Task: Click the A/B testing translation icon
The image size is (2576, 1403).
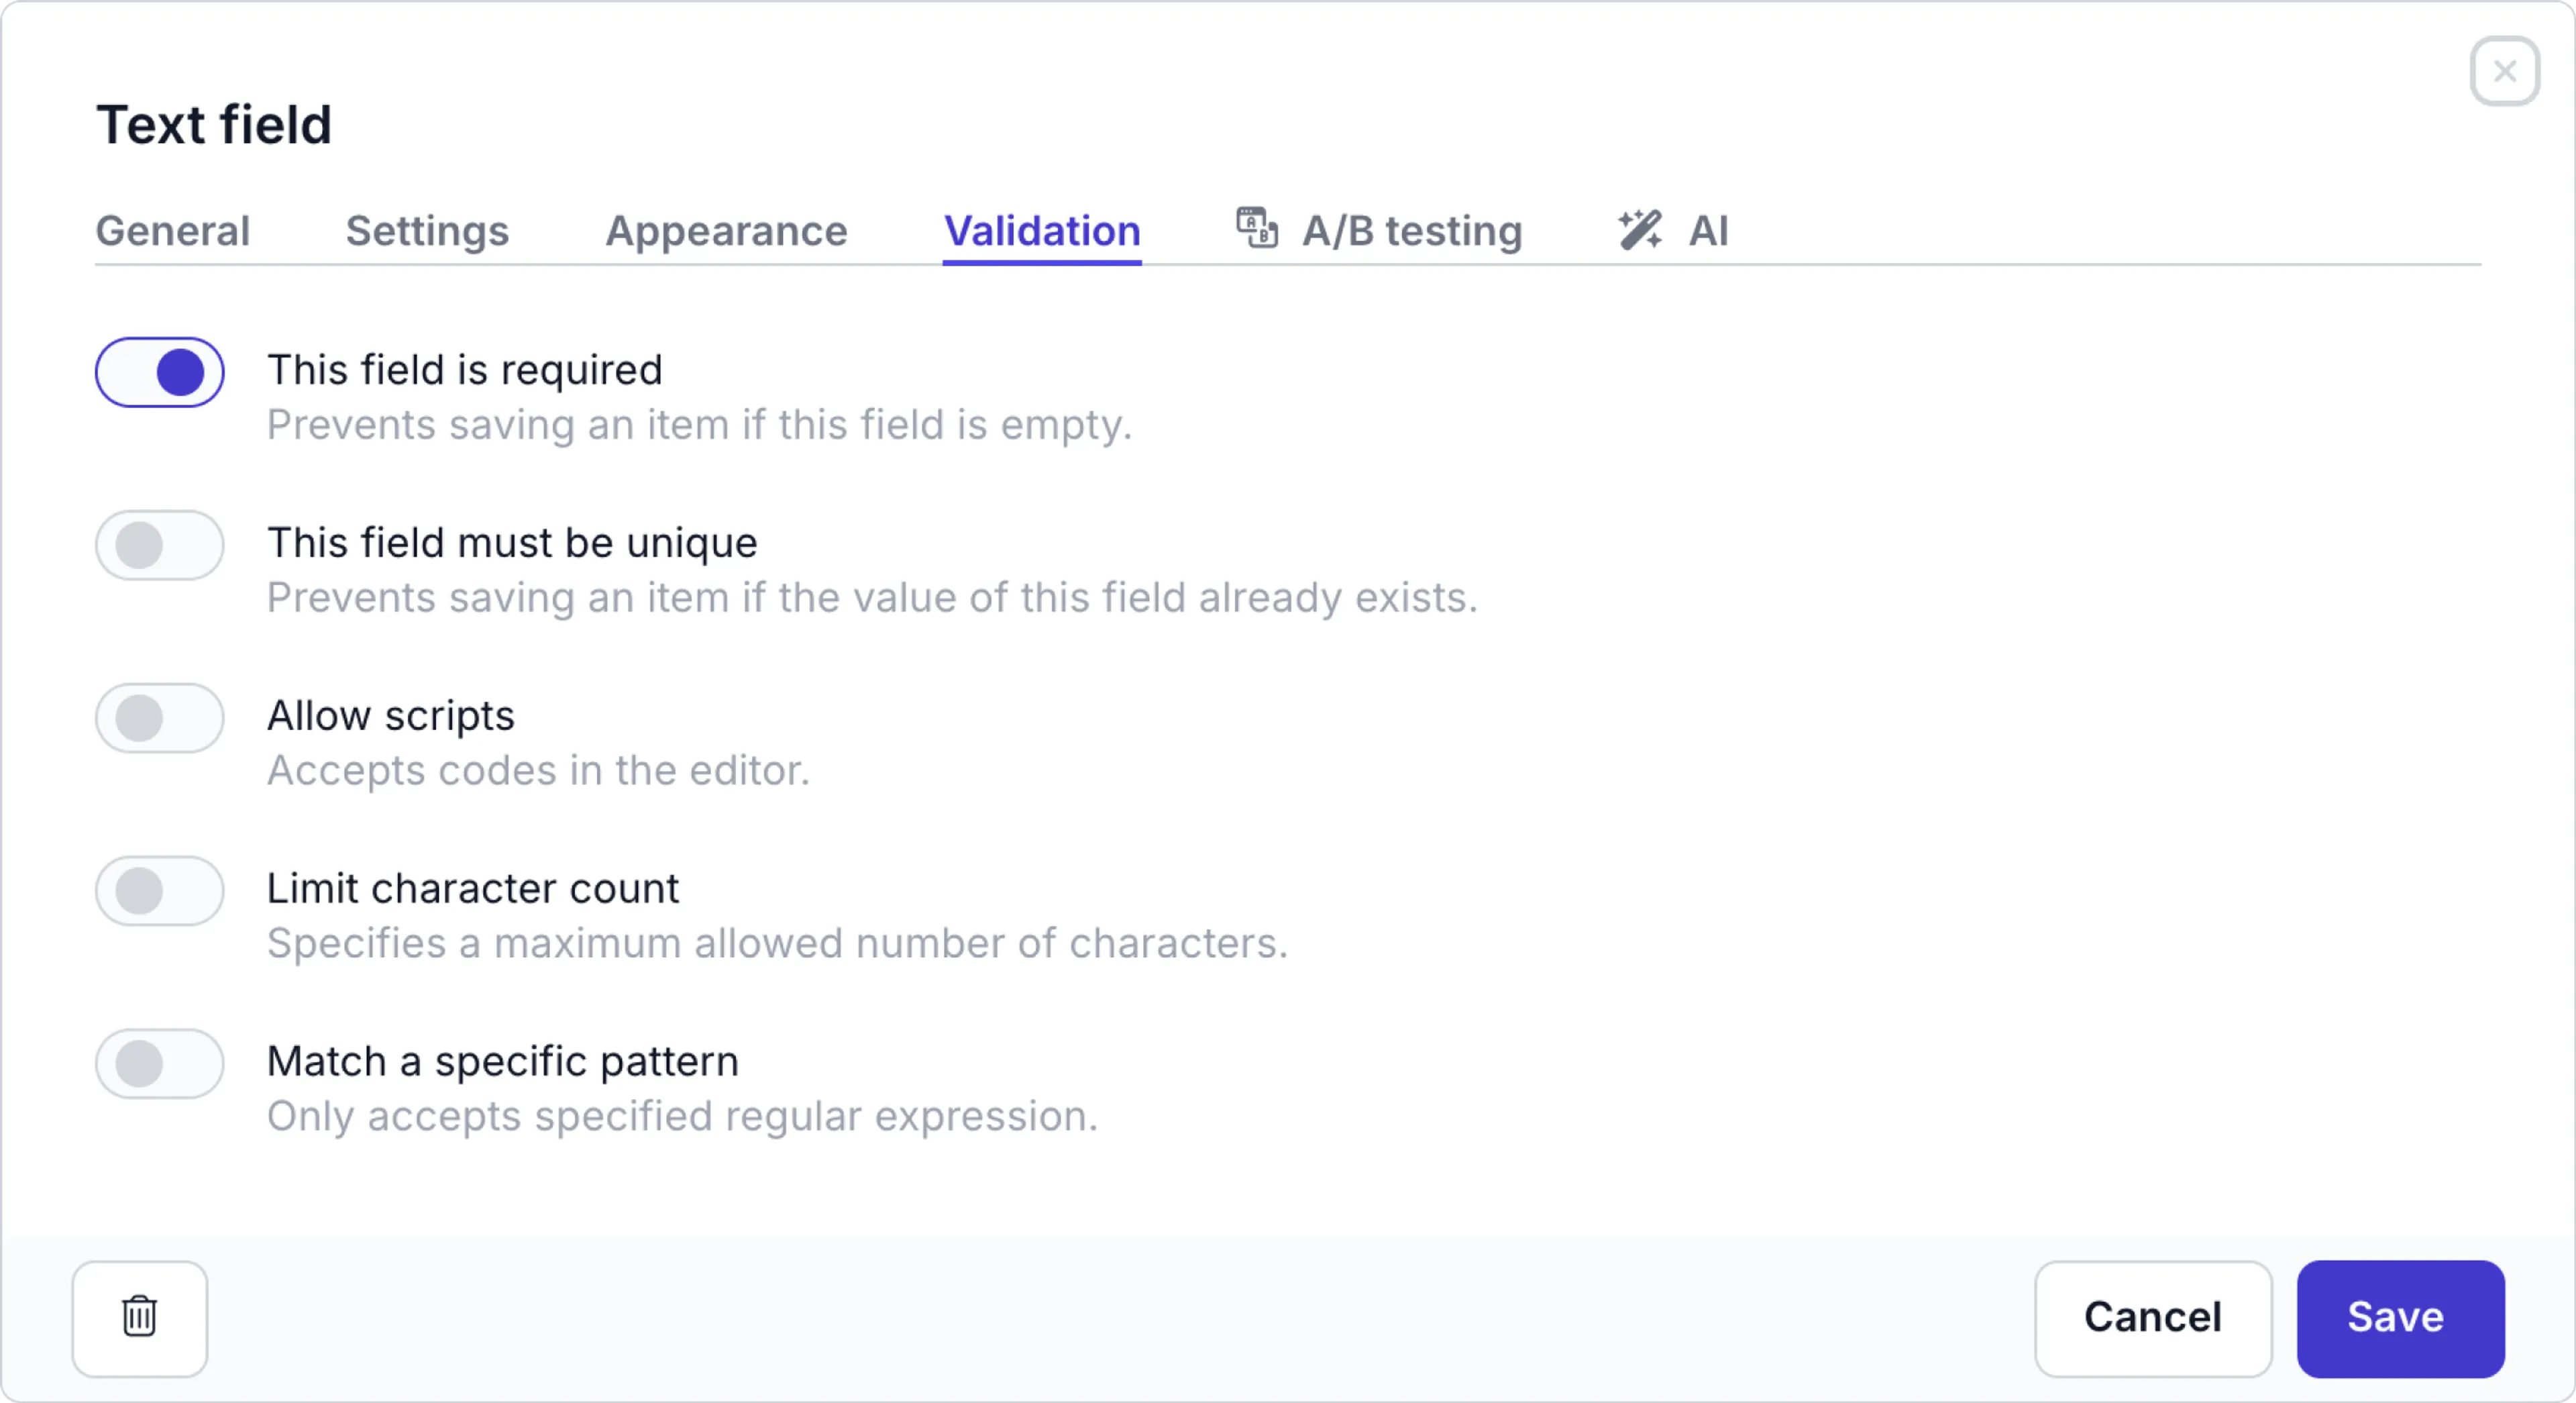Action: (x=1256, y=228)
